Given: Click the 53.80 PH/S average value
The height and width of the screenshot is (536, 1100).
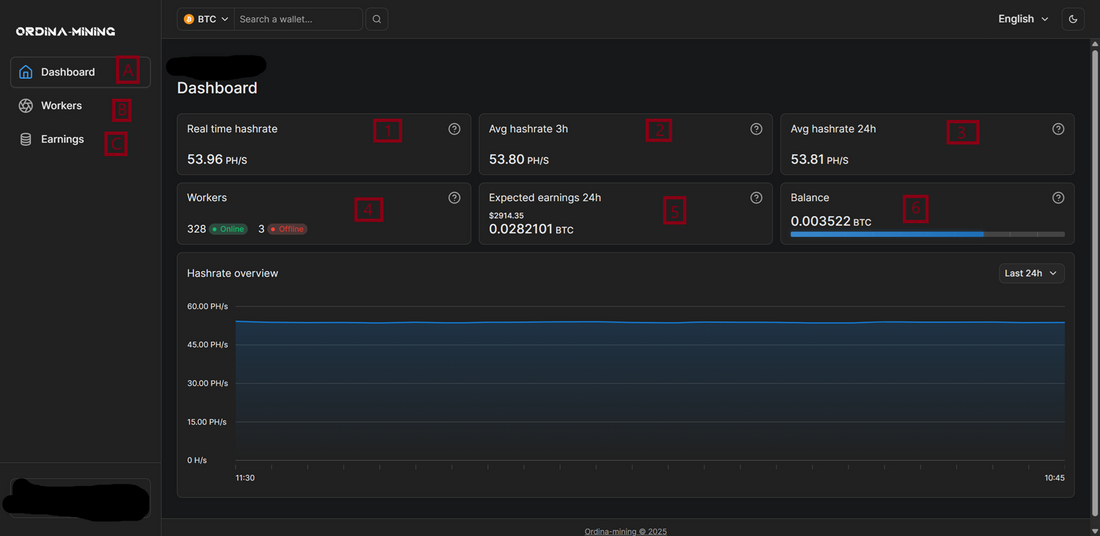Looking at the screenshot, I should 518,160.
